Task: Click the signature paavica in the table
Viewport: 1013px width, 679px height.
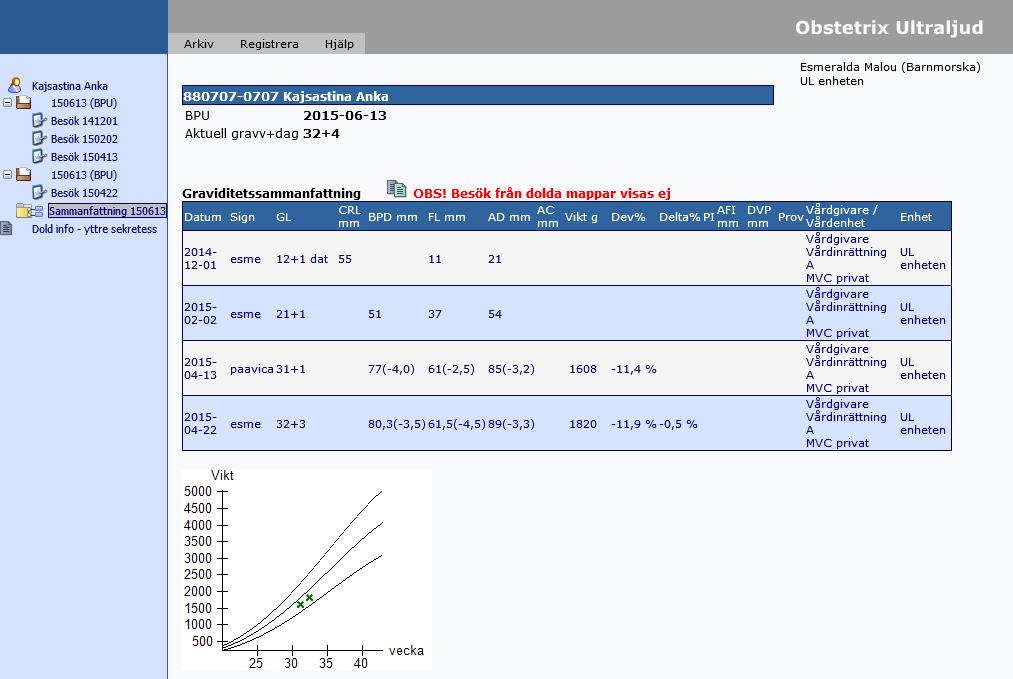Action: click(x=252, y=369)
